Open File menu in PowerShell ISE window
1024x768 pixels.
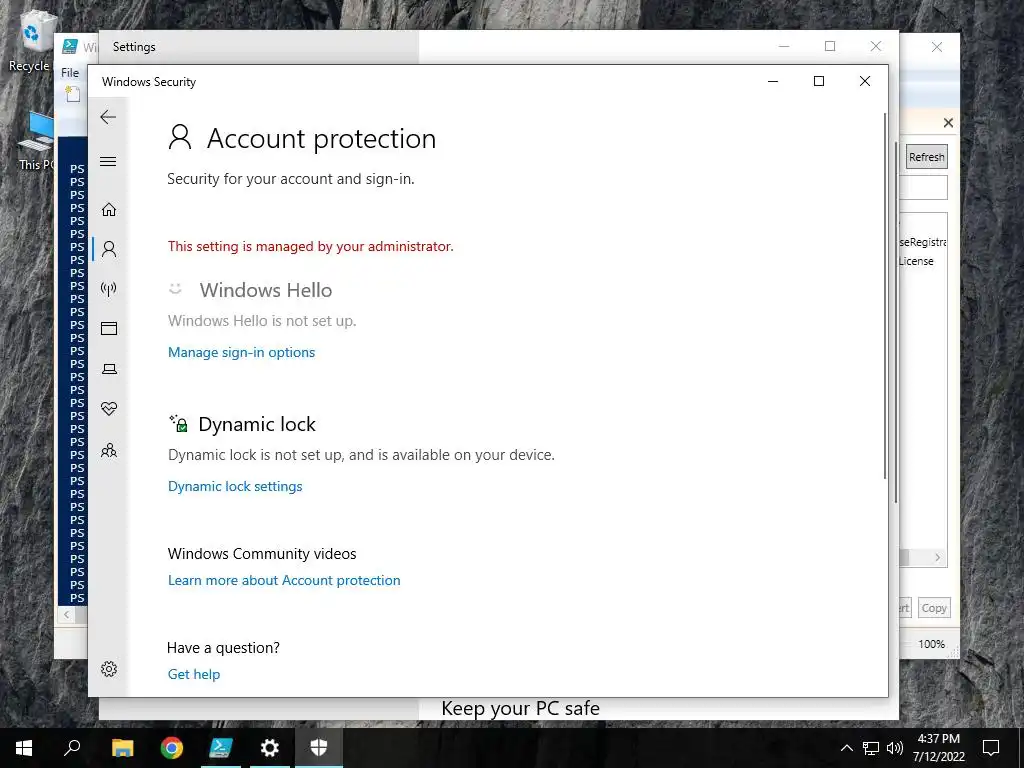(70, 72)
